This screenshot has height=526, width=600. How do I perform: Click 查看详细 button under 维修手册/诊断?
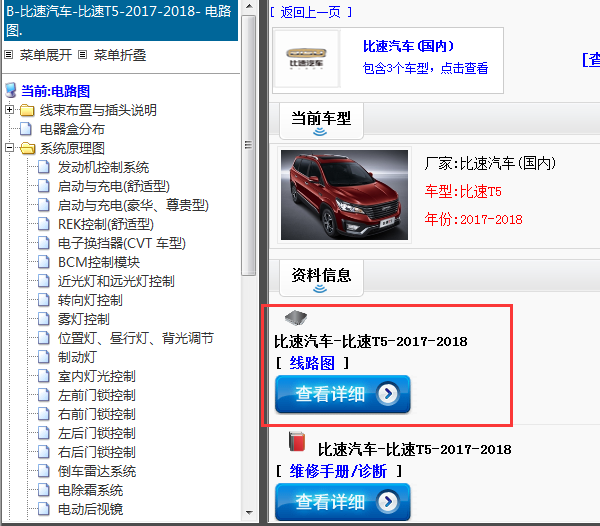pyautogui.click(x=342, y=502)
